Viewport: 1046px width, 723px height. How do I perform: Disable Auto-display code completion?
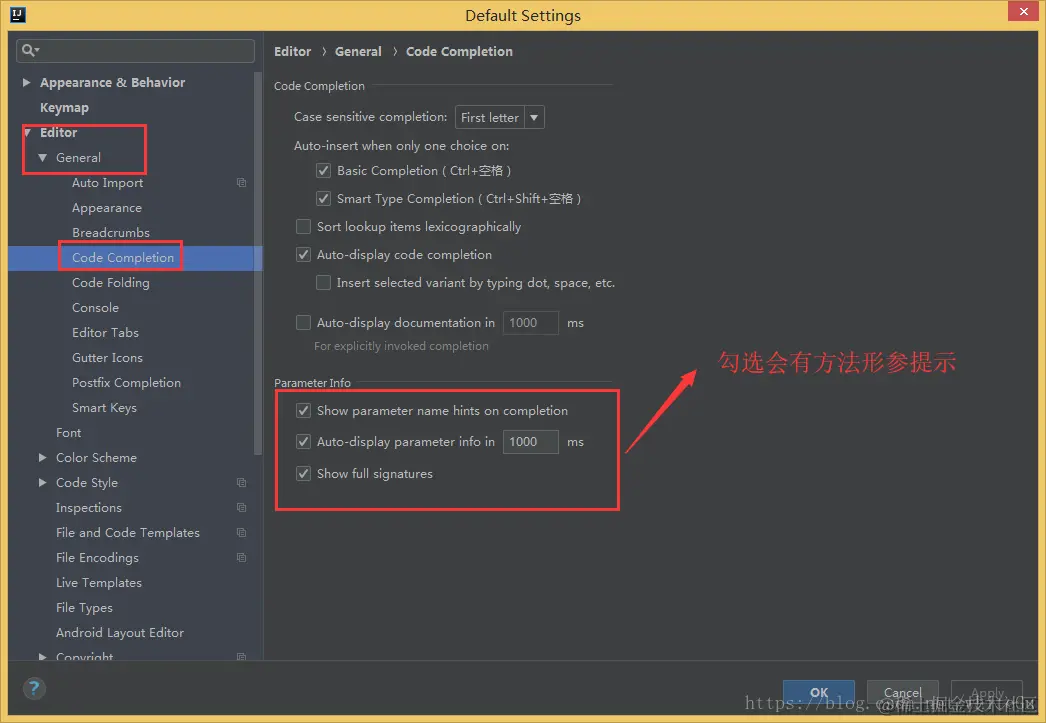[304, 255]
